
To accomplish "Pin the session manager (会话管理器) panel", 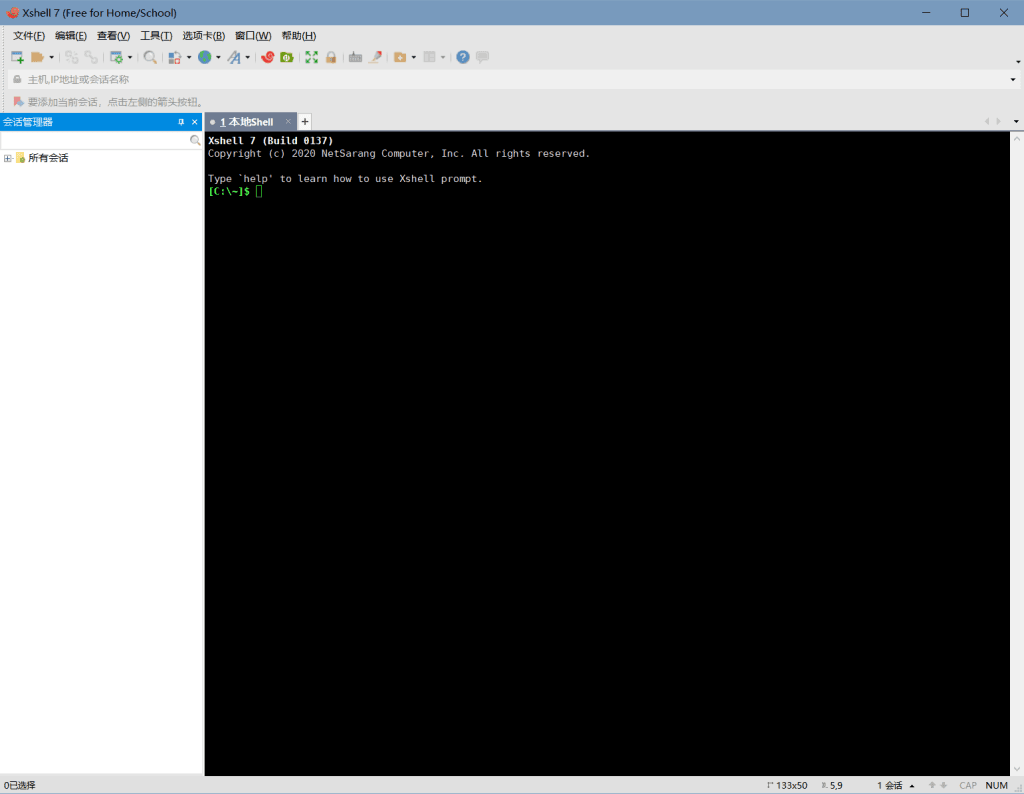I will pyautogui.click(x=181, y=122).
